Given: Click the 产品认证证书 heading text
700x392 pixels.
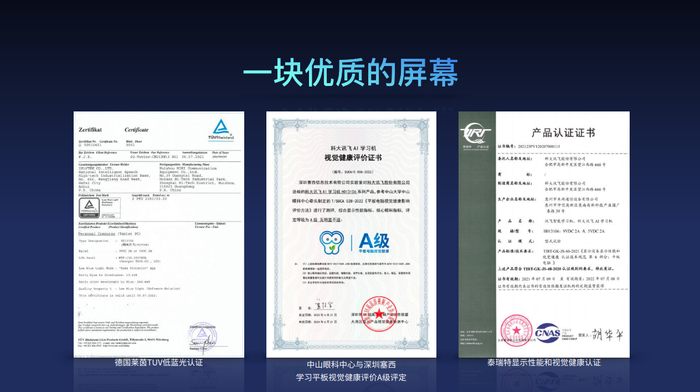Looking at the screenshot, I should click(x=563, y=133).
